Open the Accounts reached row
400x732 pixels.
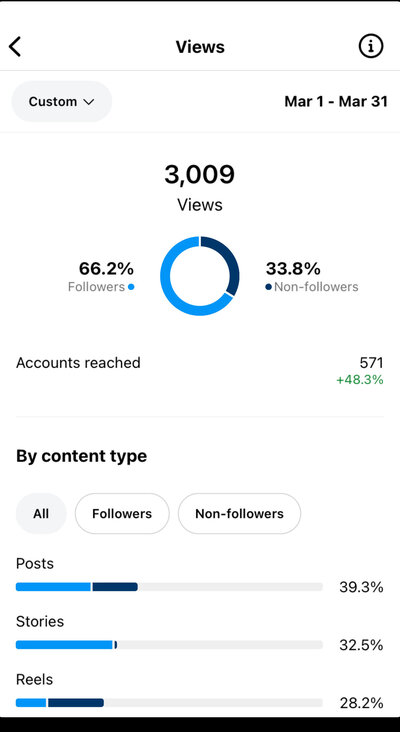(x=200, y=371)
